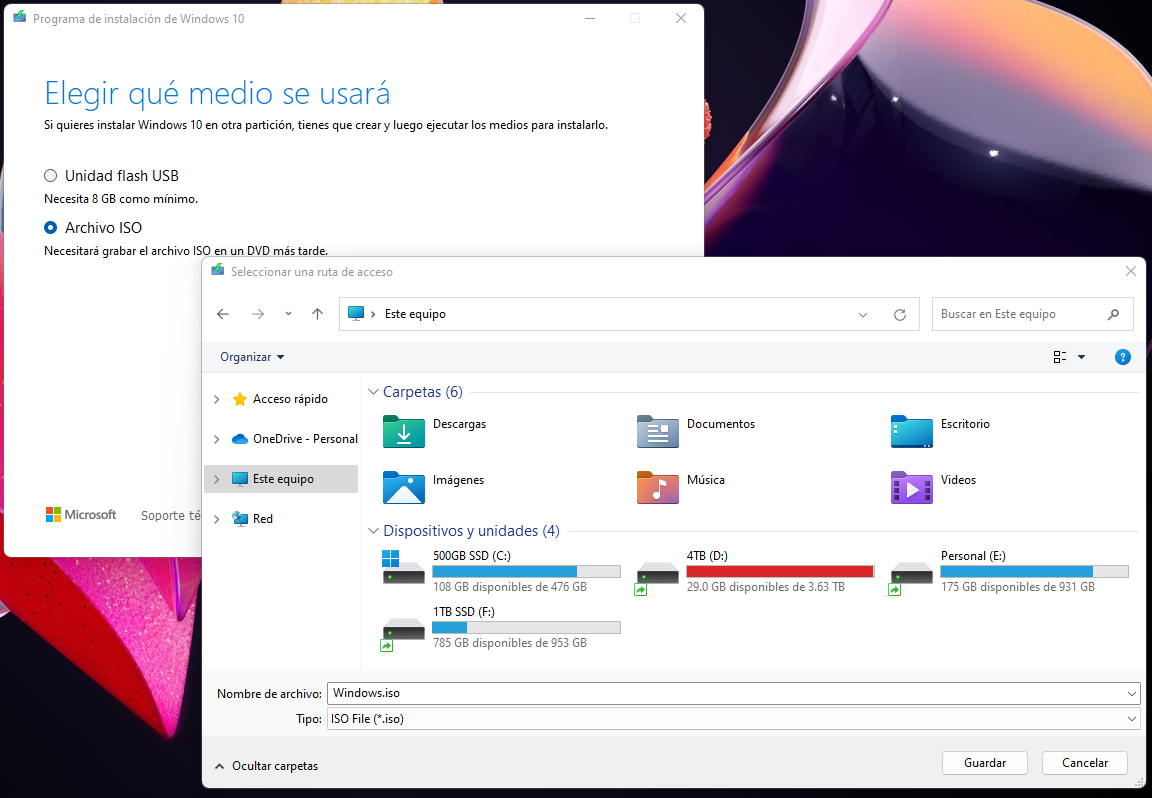Select the 1TB SSD (F:) drive icon

pos(402,633)
